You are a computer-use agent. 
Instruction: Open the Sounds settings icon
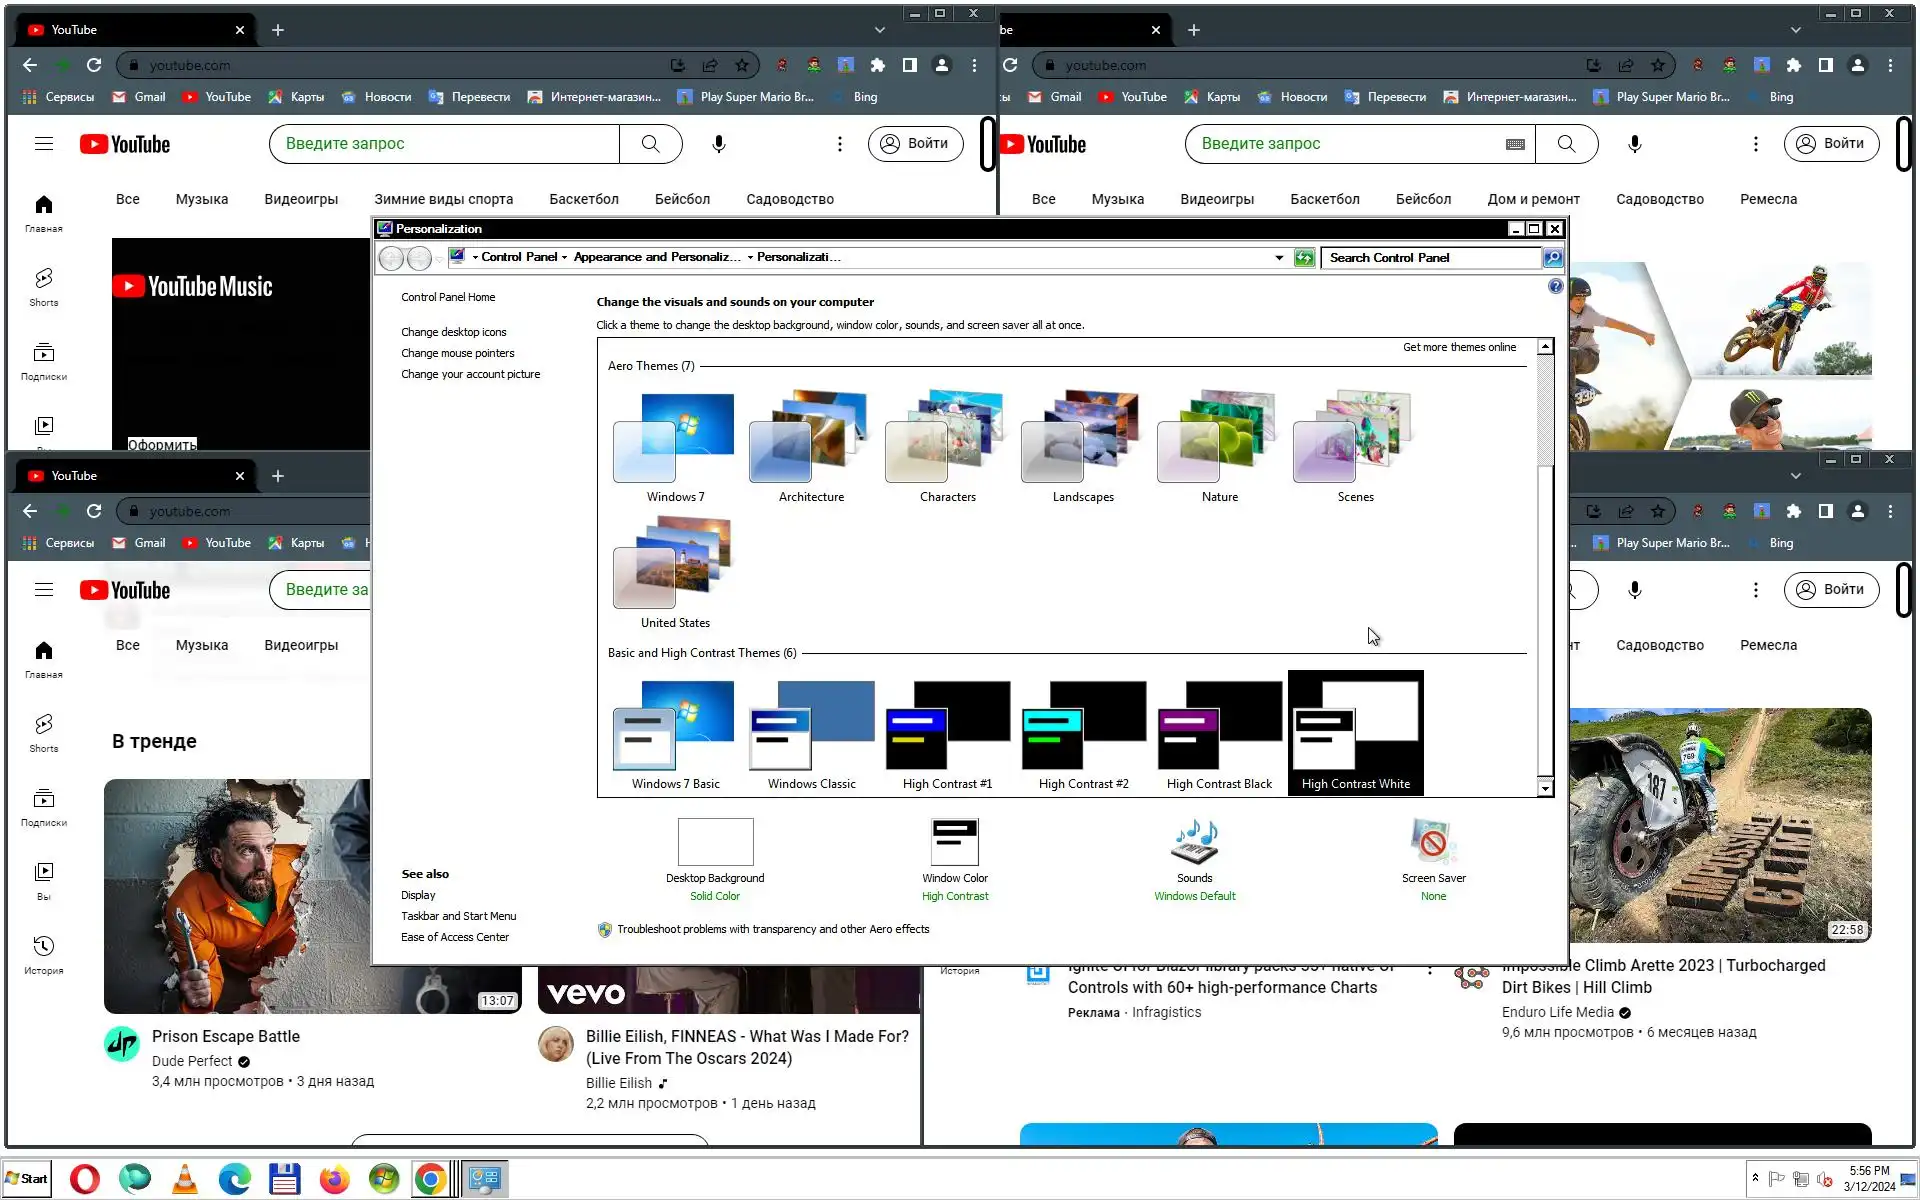(1194, 842)
